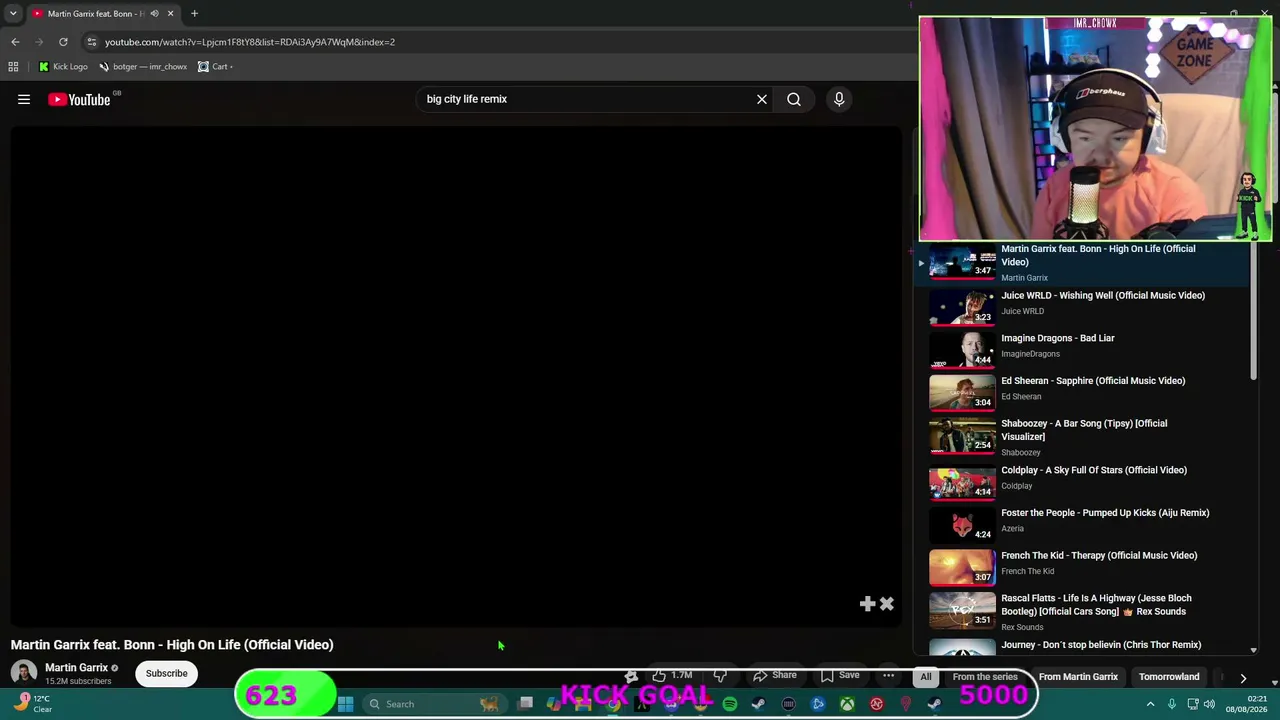The image size is (1280, 720).
Task: Open the Cart bookmark
Action: click(x=215, y=67)
